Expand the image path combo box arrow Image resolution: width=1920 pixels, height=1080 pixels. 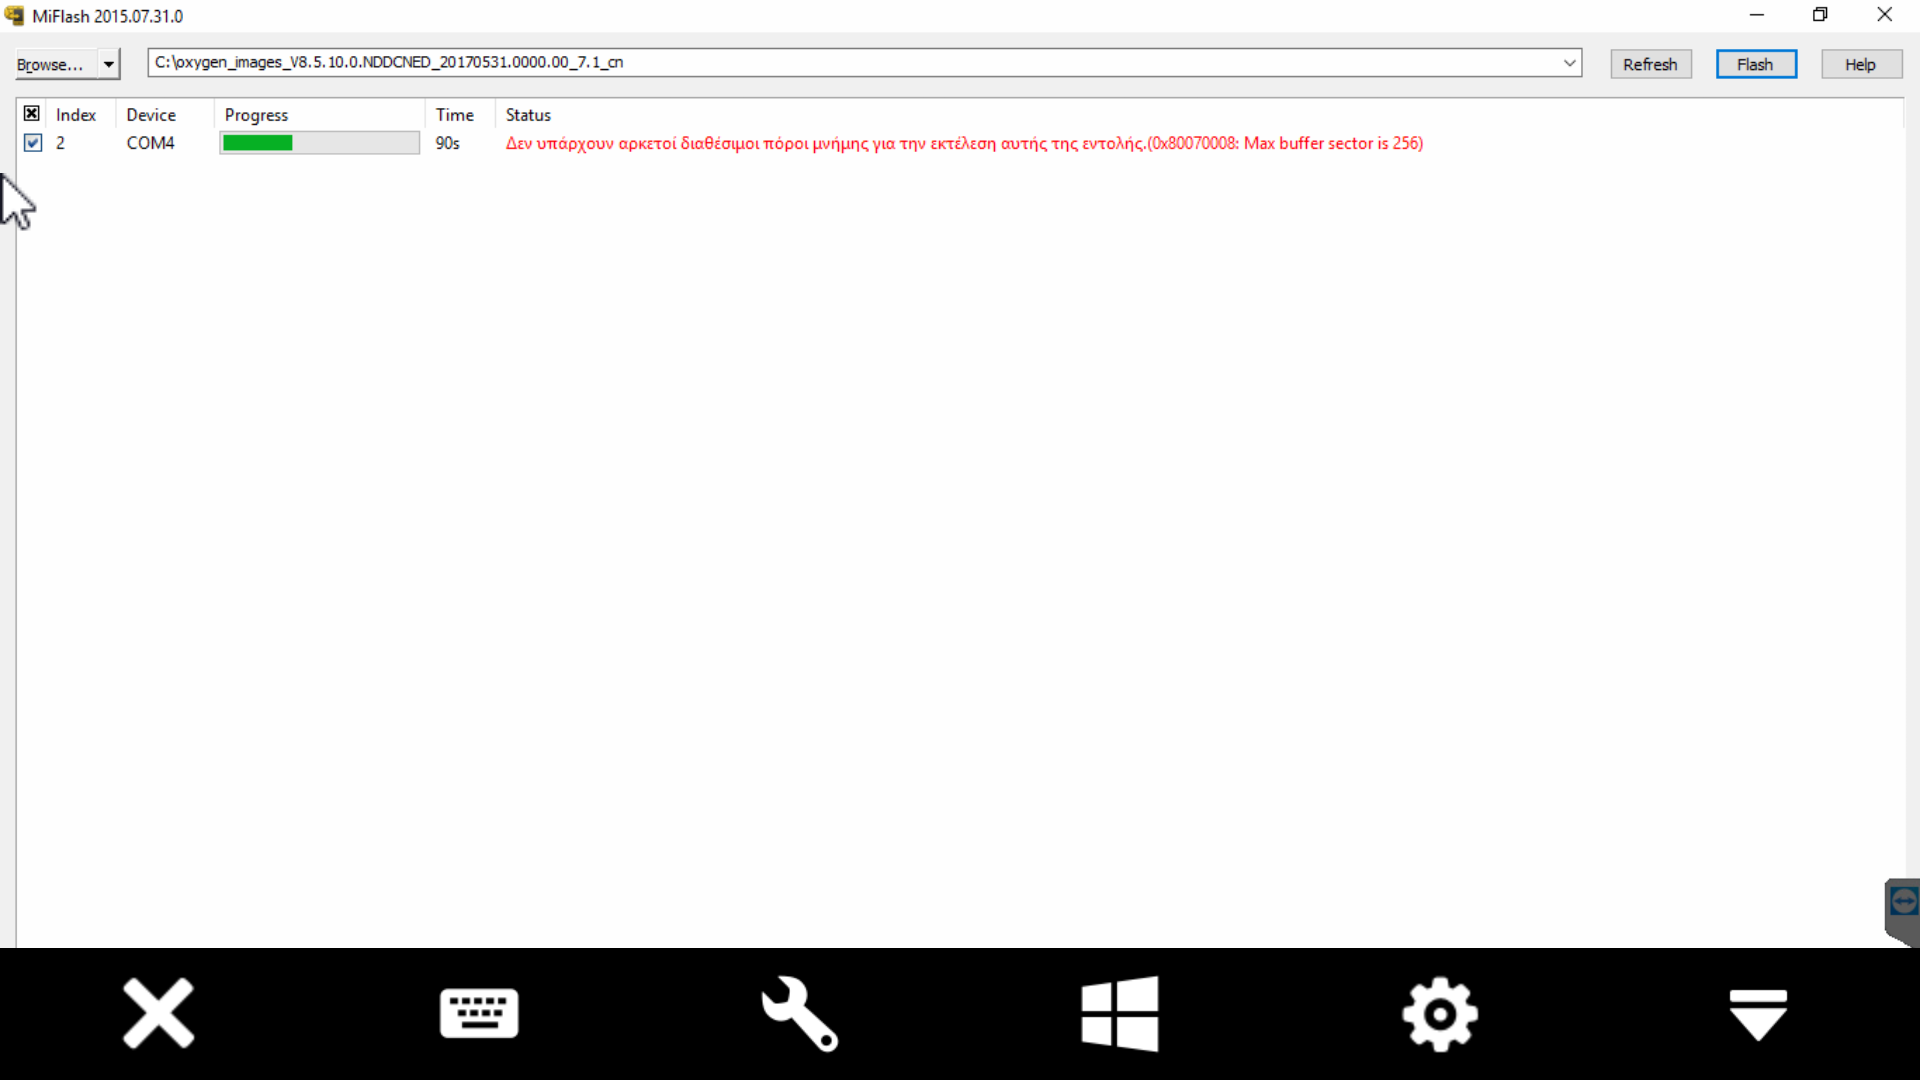(1569, 63)
